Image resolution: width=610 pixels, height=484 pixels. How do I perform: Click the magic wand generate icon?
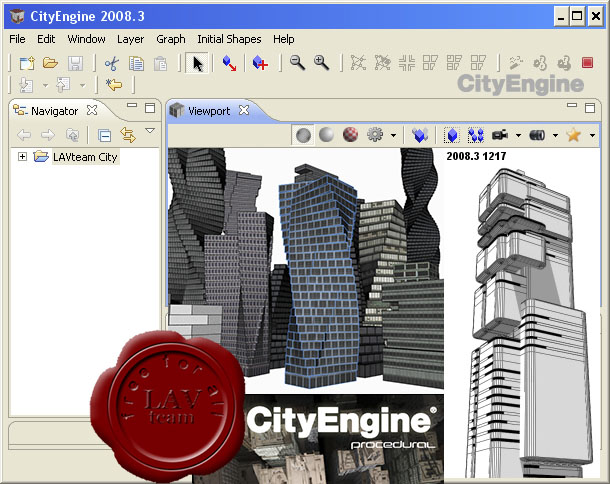coord(516,63)
